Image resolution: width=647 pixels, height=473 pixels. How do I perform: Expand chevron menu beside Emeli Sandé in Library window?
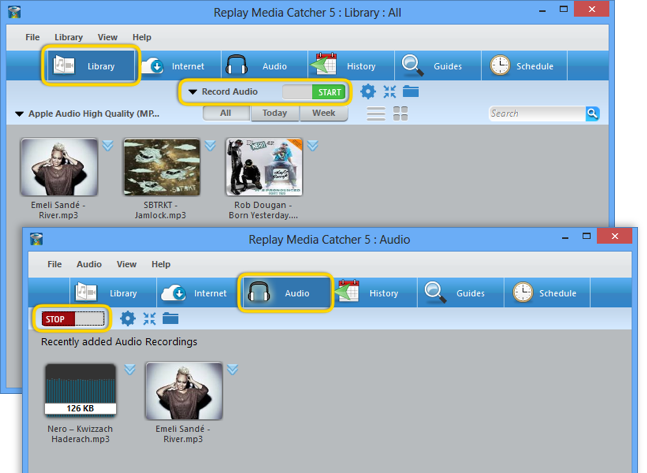tap(108, 146)
